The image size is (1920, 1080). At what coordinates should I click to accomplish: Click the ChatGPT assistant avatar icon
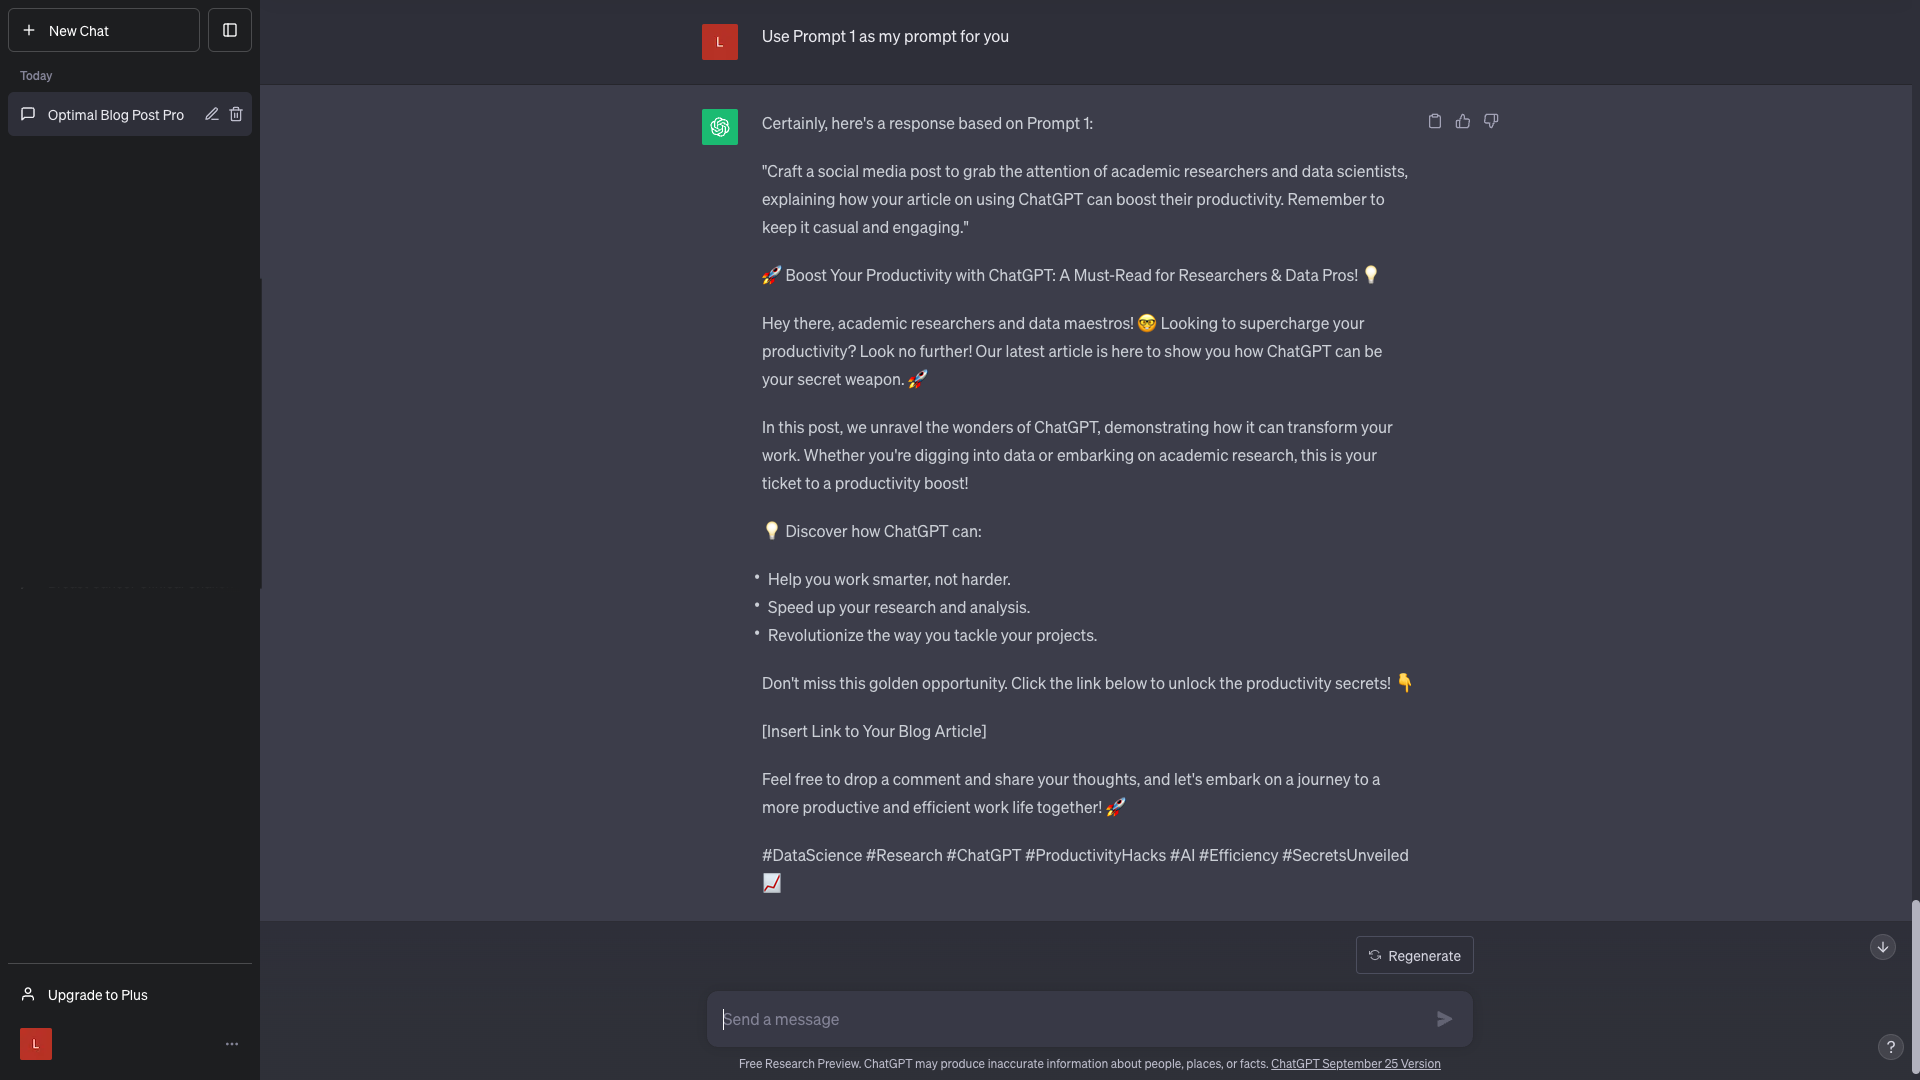[720, 127]
